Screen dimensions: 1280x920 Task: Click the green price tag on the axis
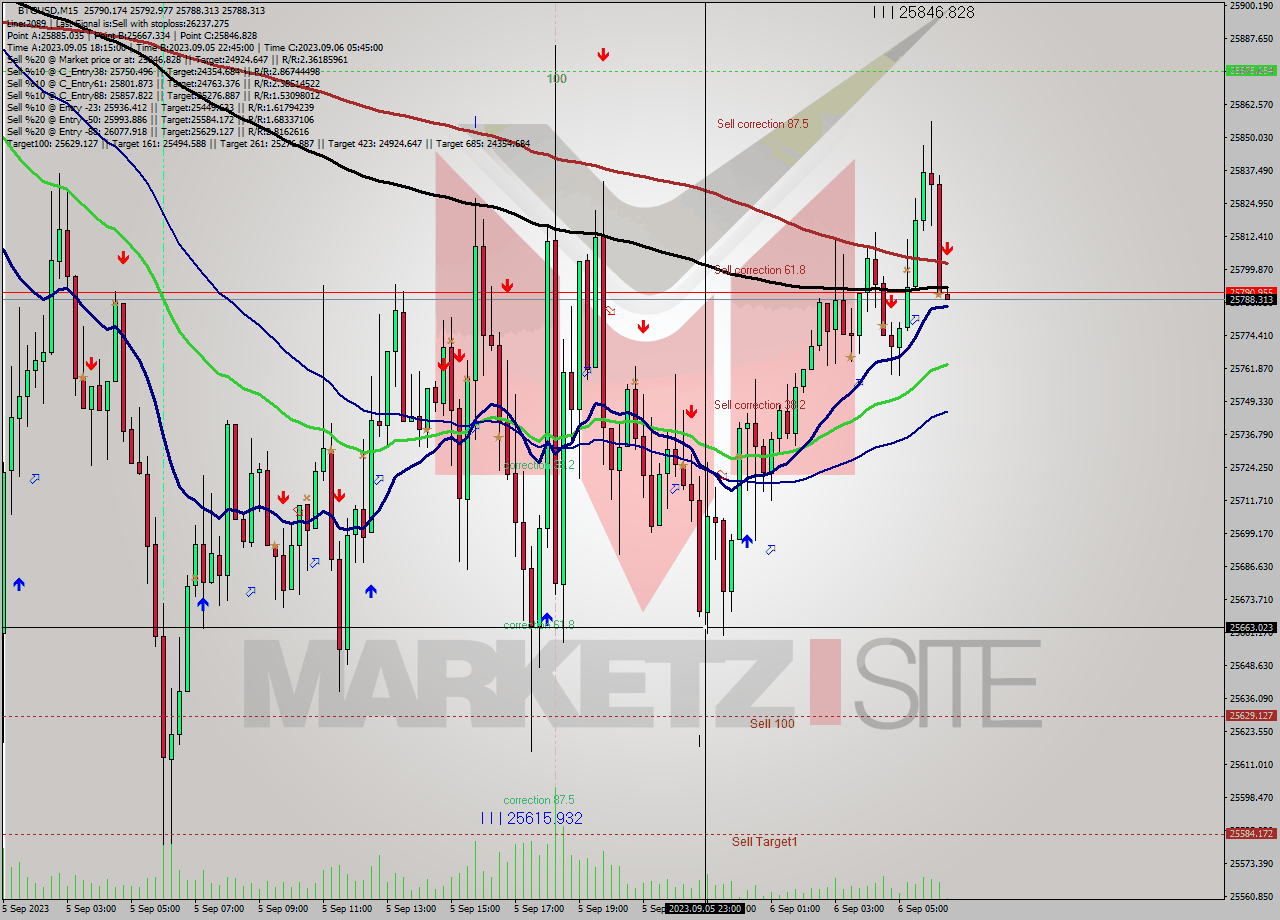[1251, 71]
